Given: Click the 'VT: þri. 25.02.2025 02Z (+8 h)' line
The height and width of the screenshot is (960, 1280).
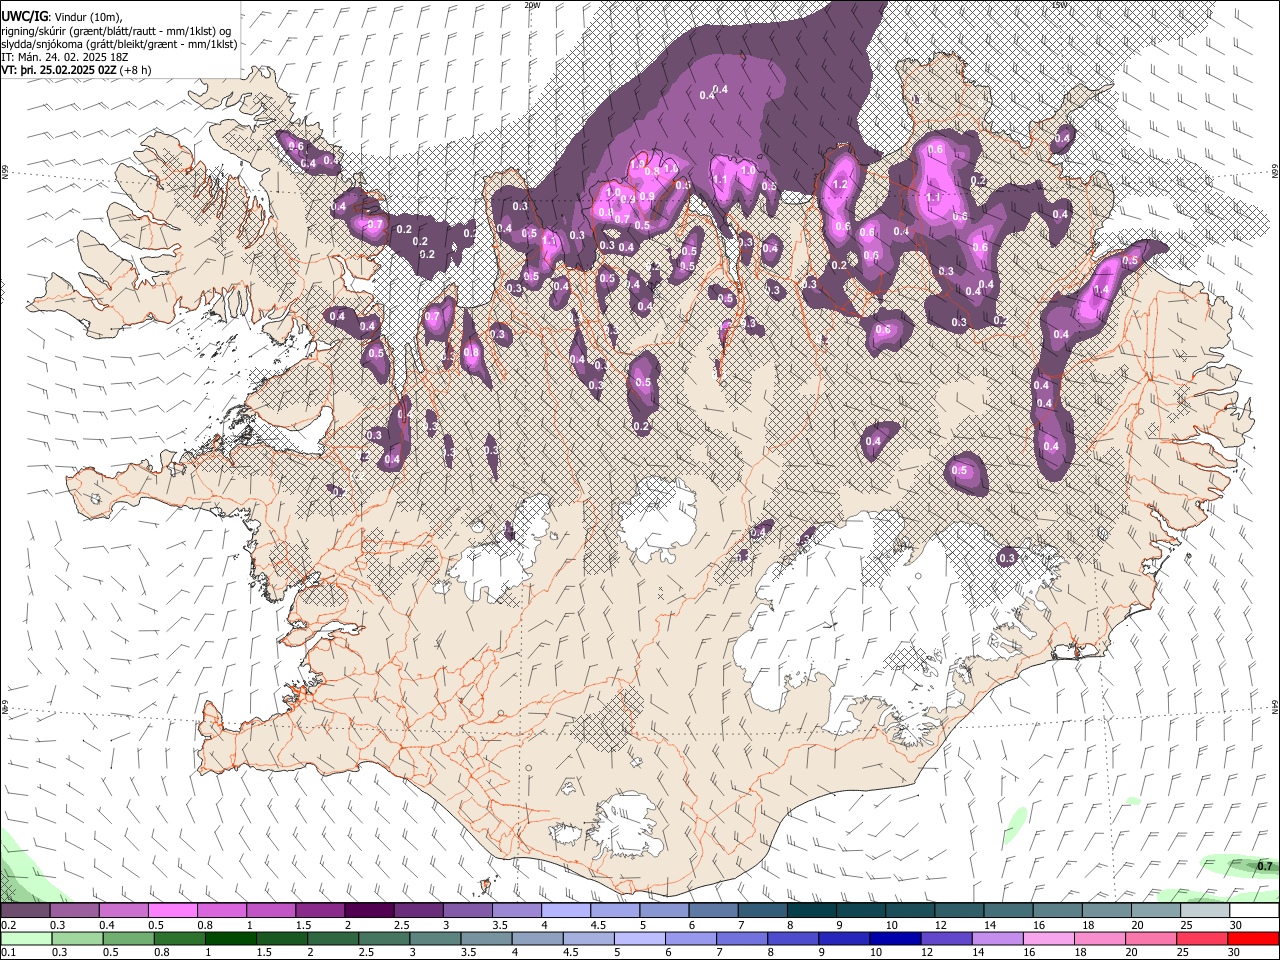Looking at the screenshot, I should 77,70.
